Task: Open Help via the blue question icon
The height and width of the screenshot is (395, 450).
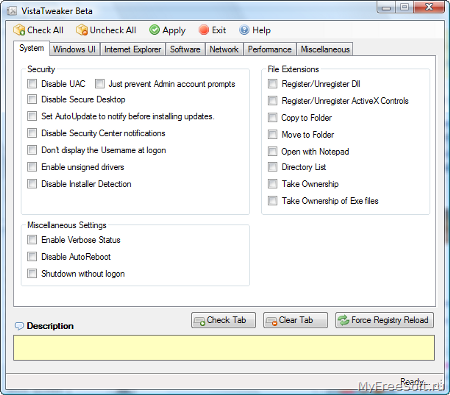Action: click(244, 30)
